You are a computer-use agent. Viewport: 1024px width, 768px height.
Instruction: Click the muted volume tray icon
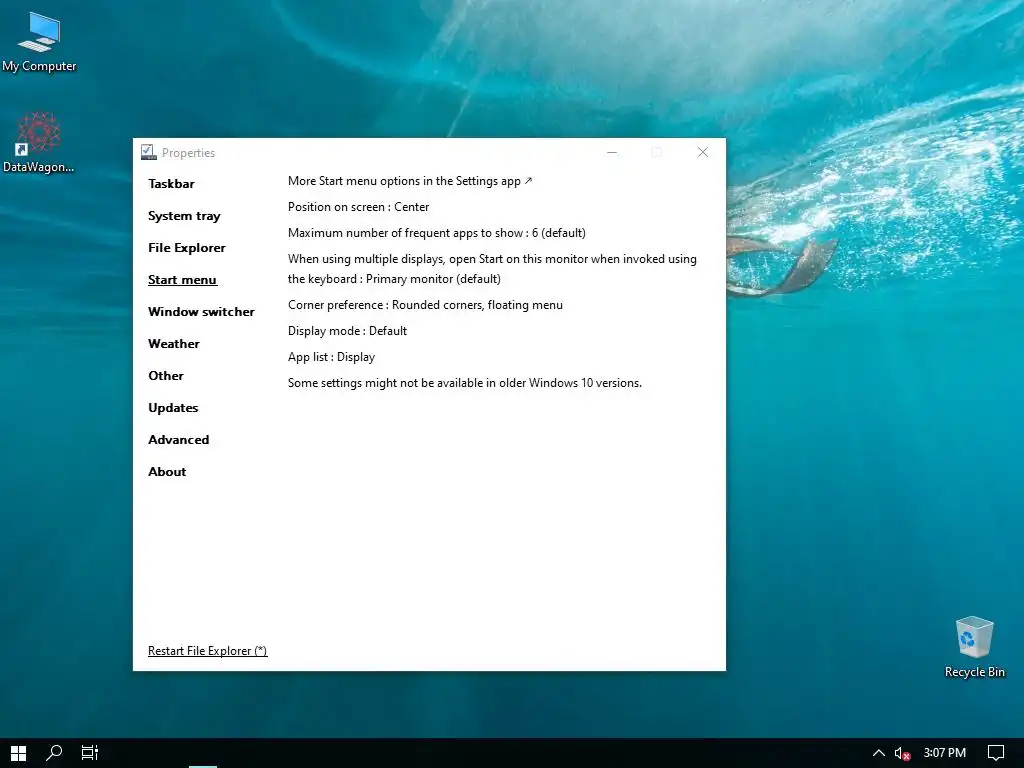tap(902, 754)
